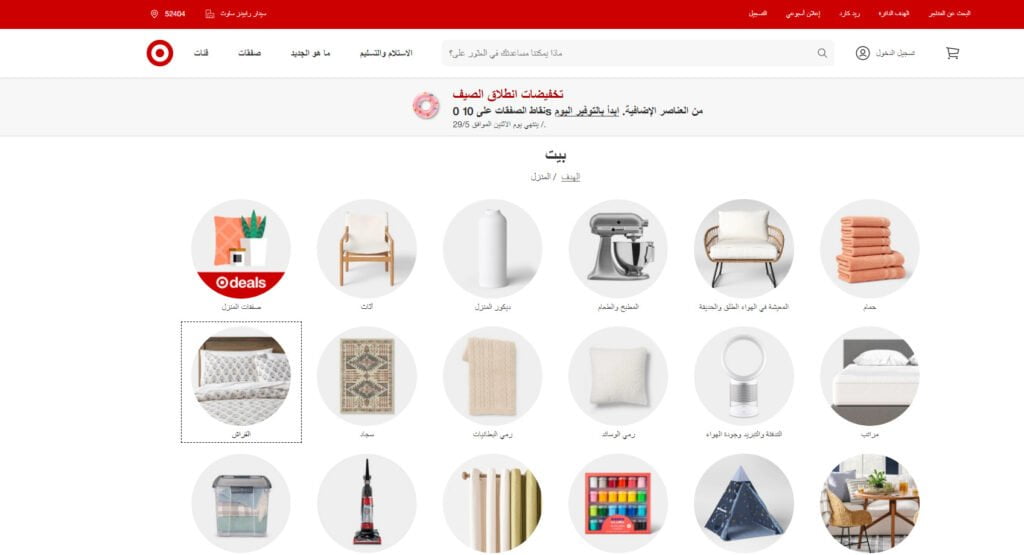Click the الهدف breadcrumb link

[570, 176]
